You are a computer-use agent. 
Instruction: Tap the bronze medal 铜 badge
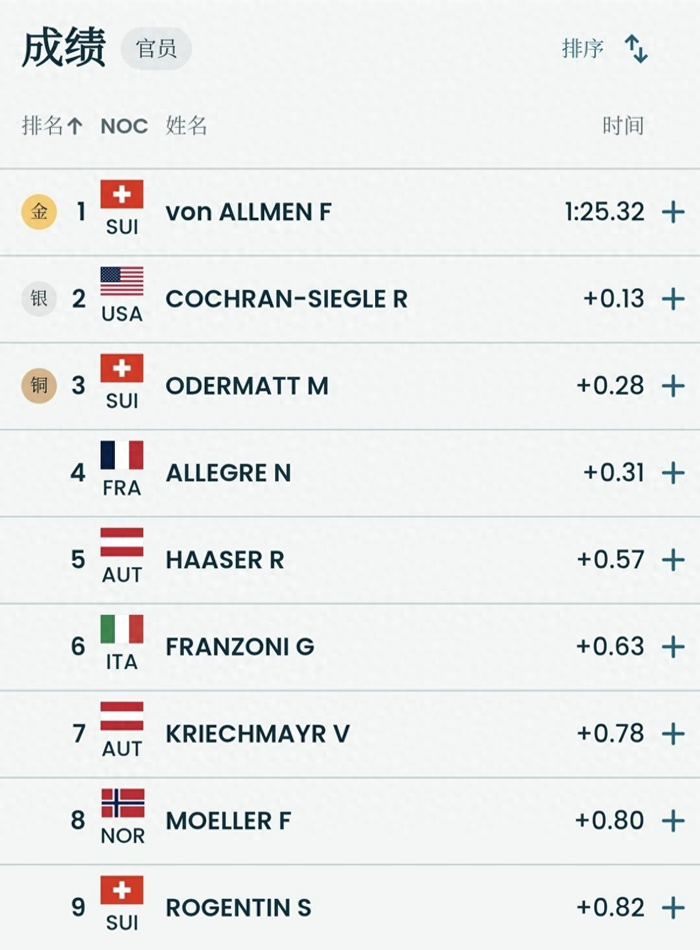click(x=39, y=386)
